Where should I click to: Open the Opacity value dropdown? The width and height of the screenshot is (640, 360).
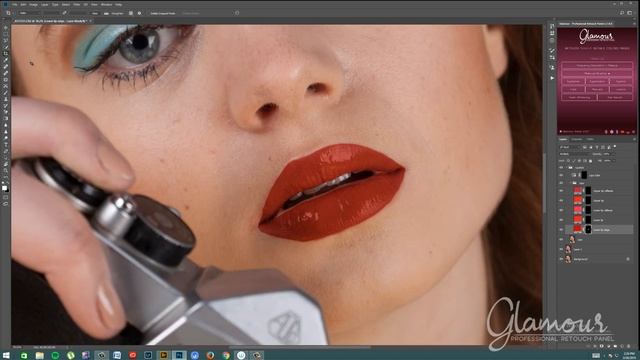613,154
